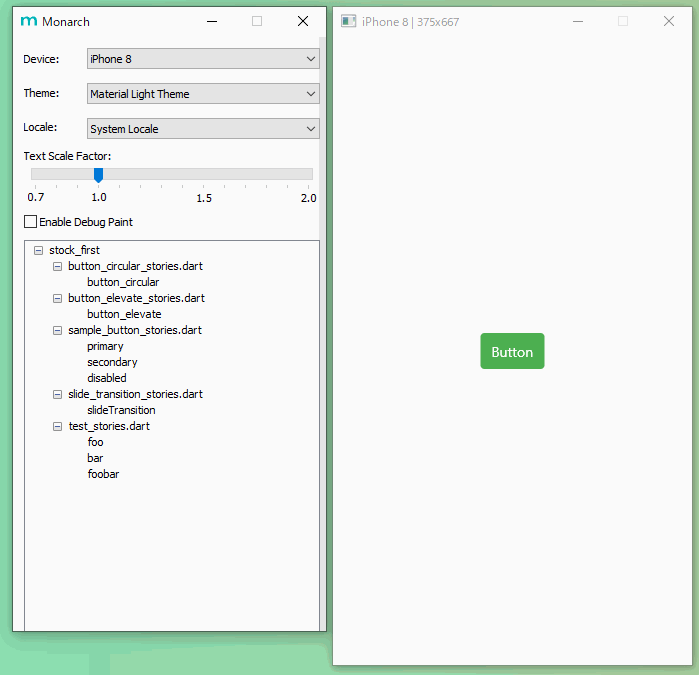Set text scale slider at the 2.0 mark
The image size is (699, 675).
[x=308, y=174]
